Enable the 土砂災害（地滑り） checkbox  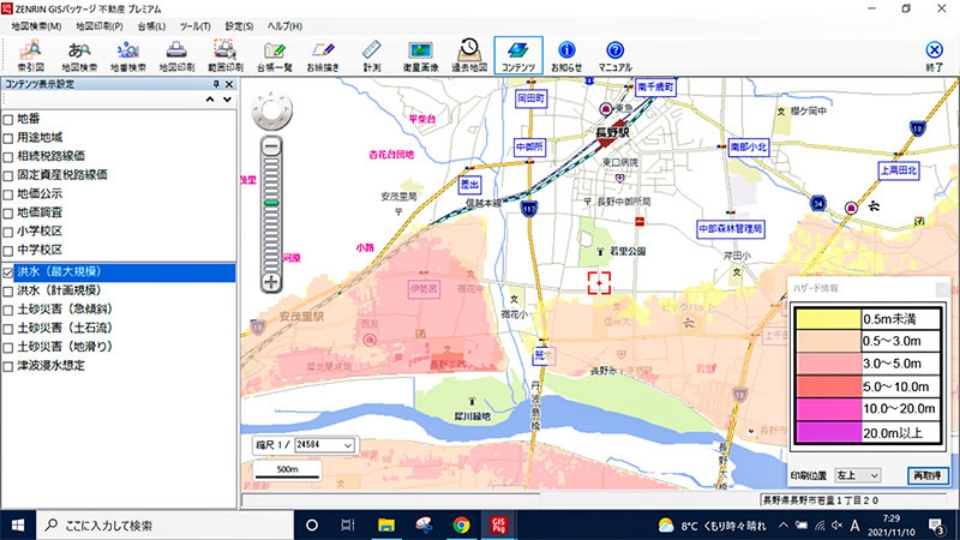pyautogui.click(x=8, y=348)
